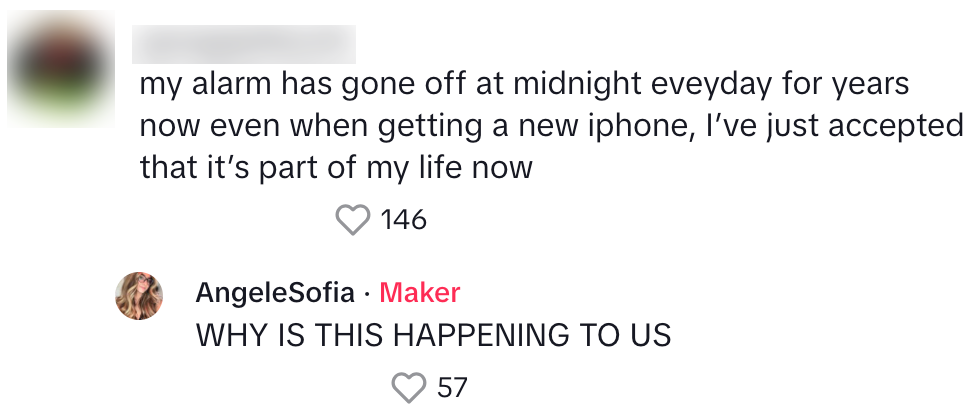Click the line "that it's part of my life now"
The height and width of the screenshot is (415, 976).
pyautogui.click(x=336, y=168)
